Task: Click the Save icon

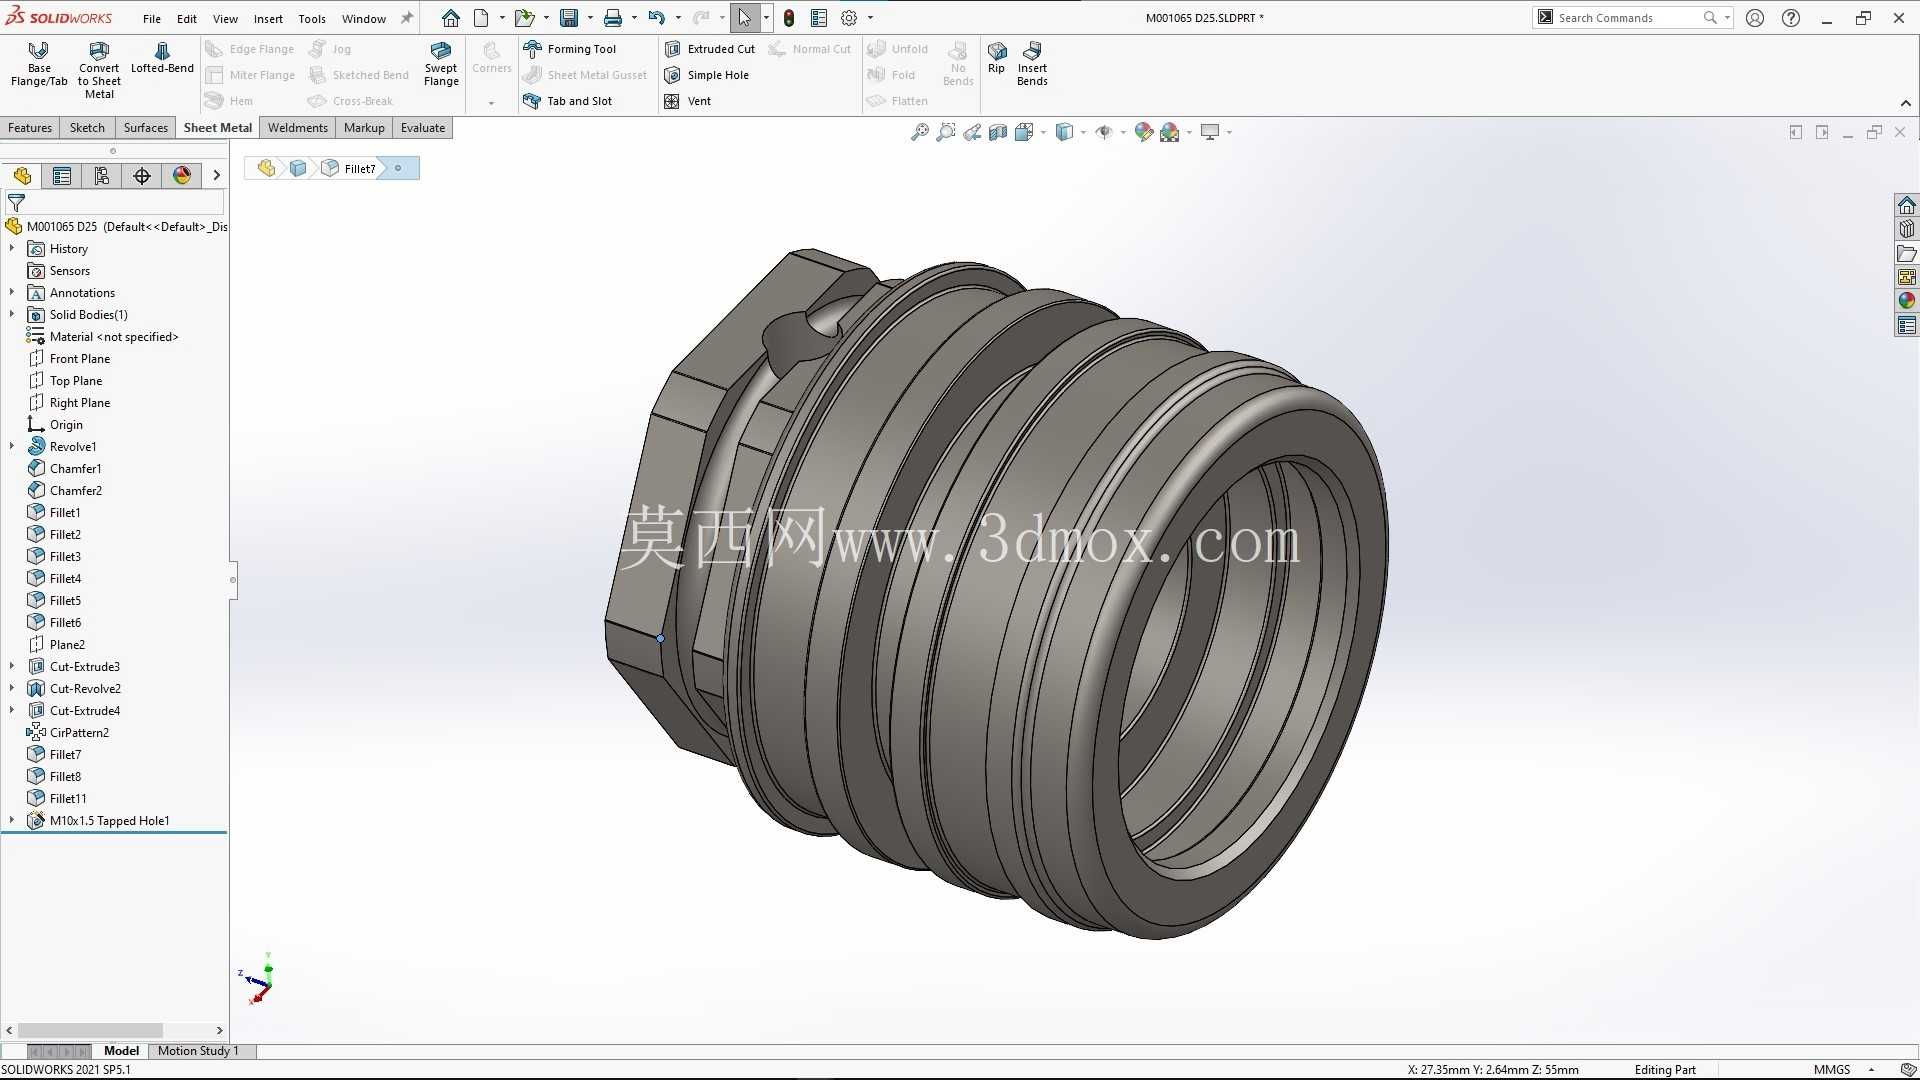Action: click(x=569, y=18)
